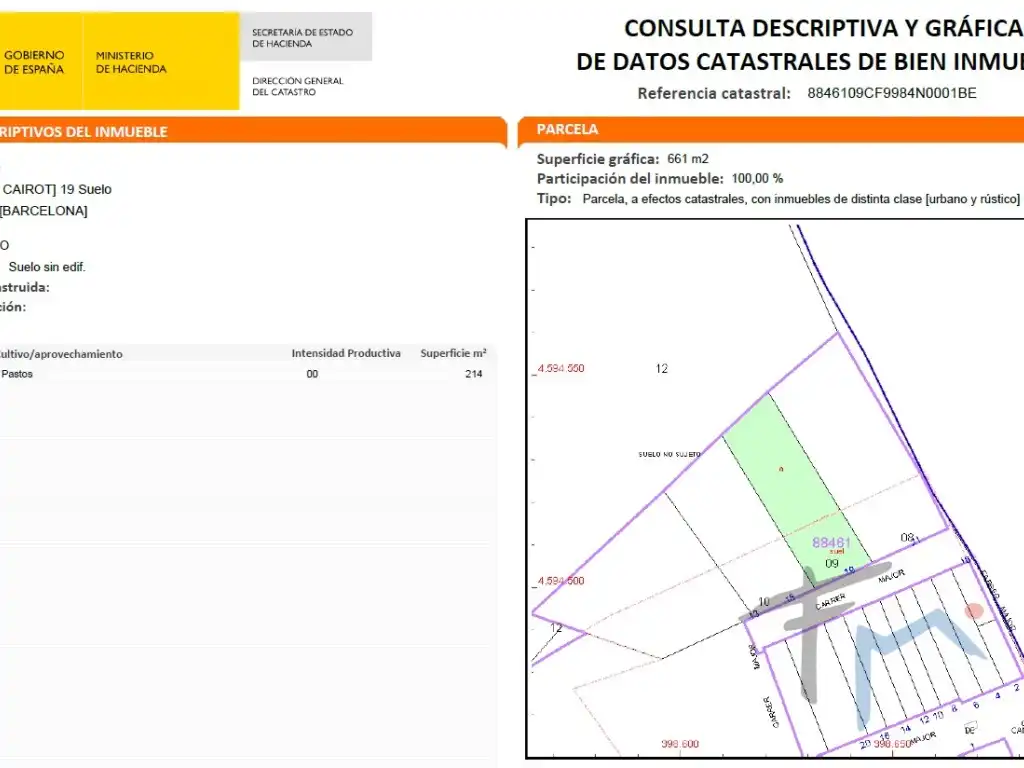Click parcel number 09 on the map

(831, 564)
